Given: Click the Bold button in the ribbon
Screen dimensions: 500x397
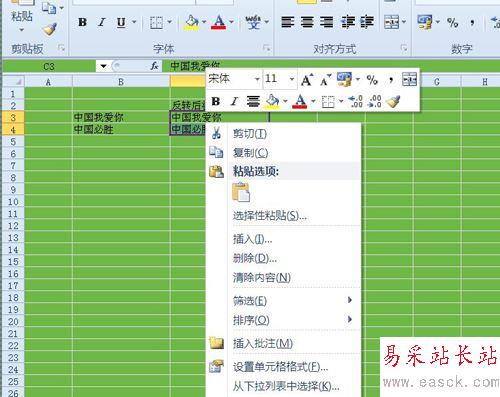Looking at the screenshot, I should point(82,22).
